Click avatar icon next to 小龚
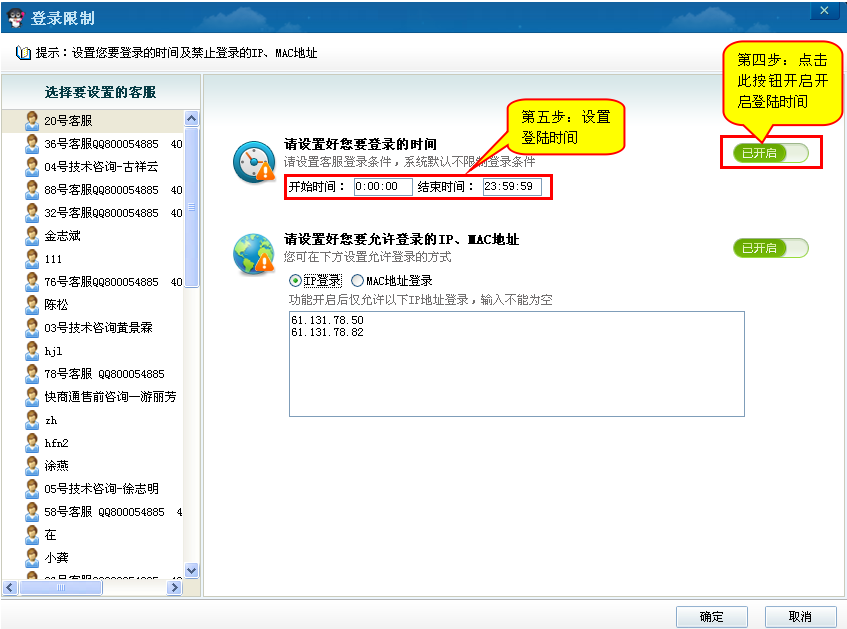847x629 pixels. [x=32, y=558]
